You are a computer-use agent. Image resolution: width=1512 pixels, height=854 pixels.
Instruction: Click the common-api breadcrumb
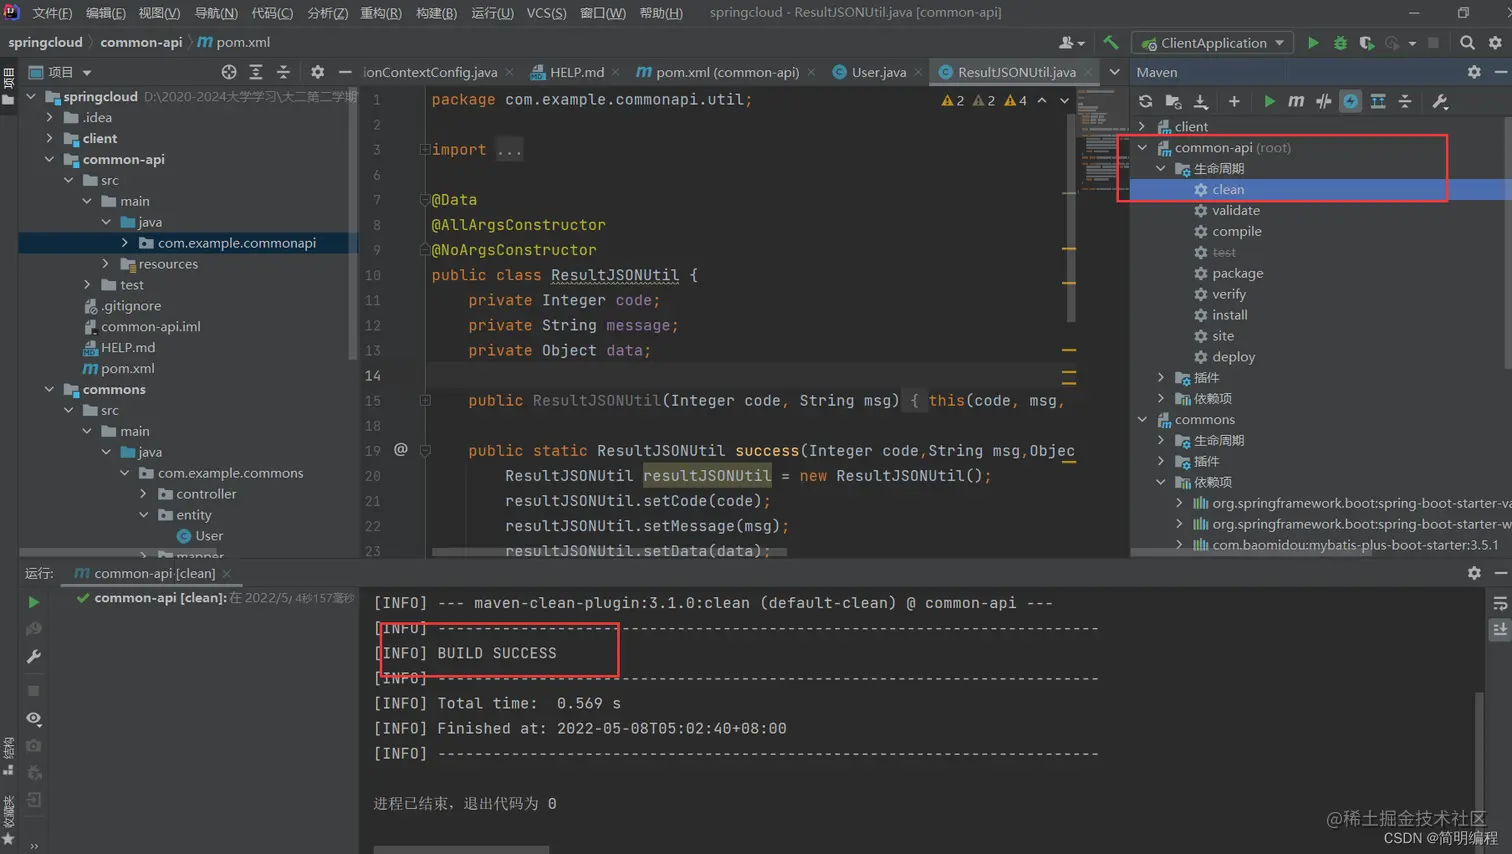[x=141, y=42]
